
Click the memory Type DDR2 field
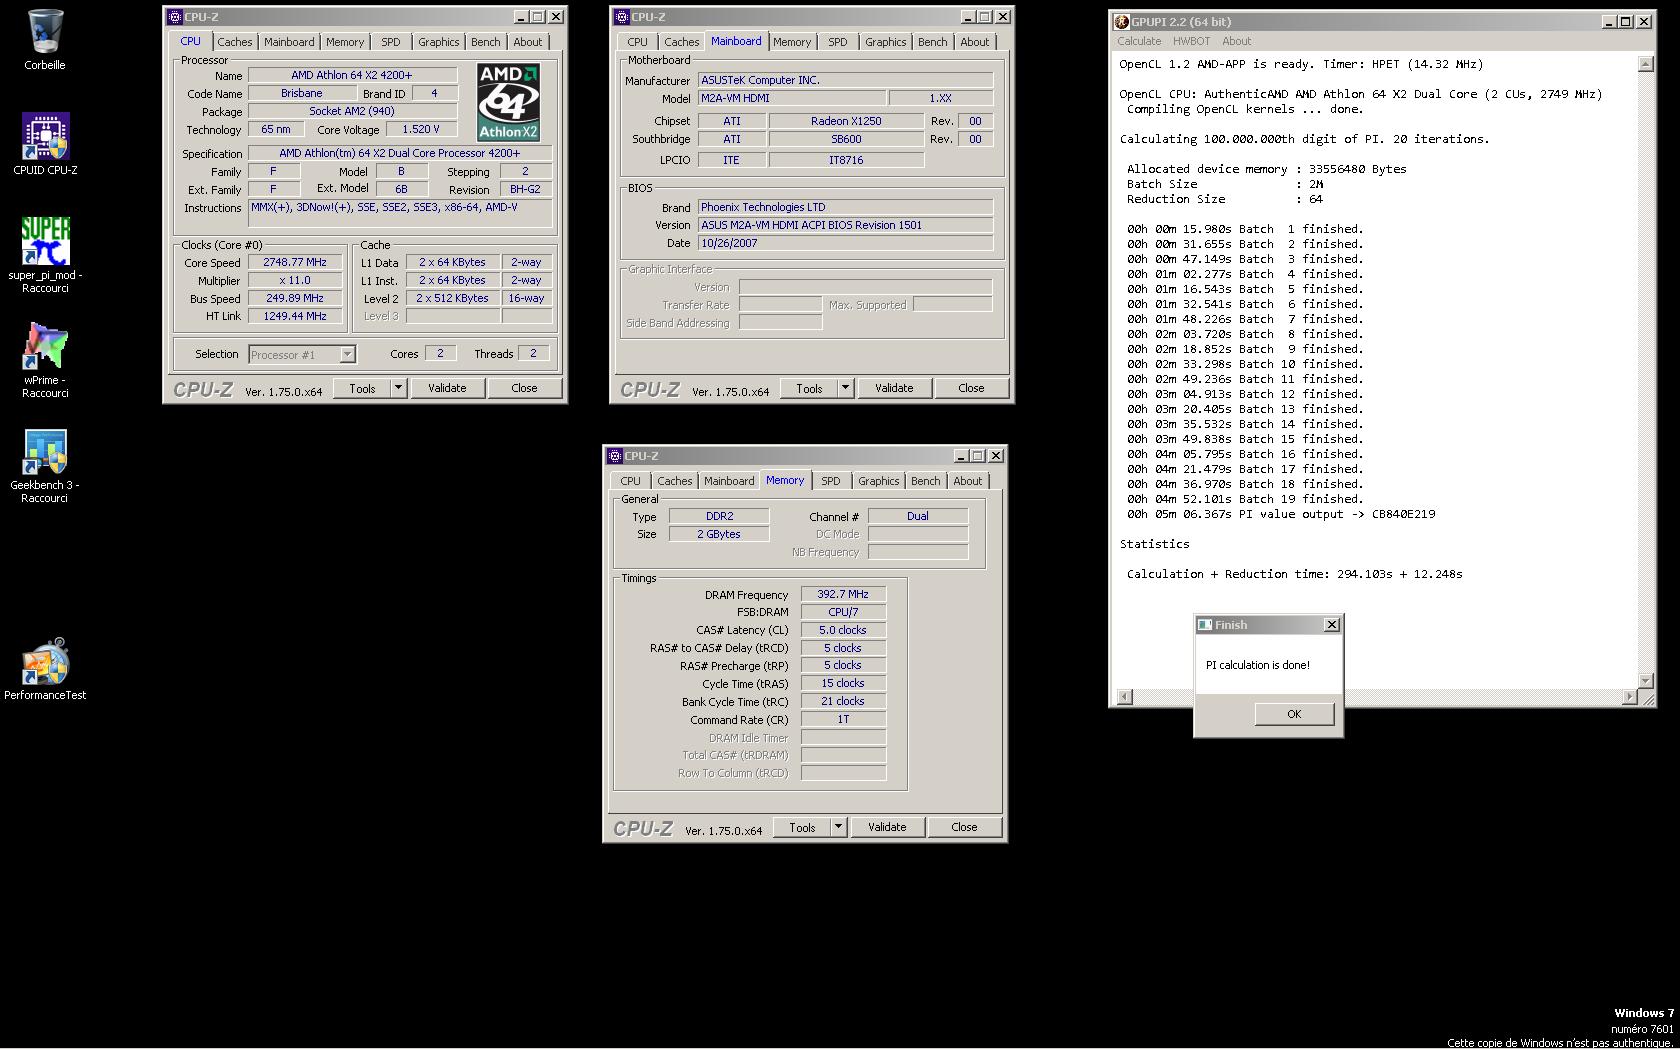(x=719, y=516)
